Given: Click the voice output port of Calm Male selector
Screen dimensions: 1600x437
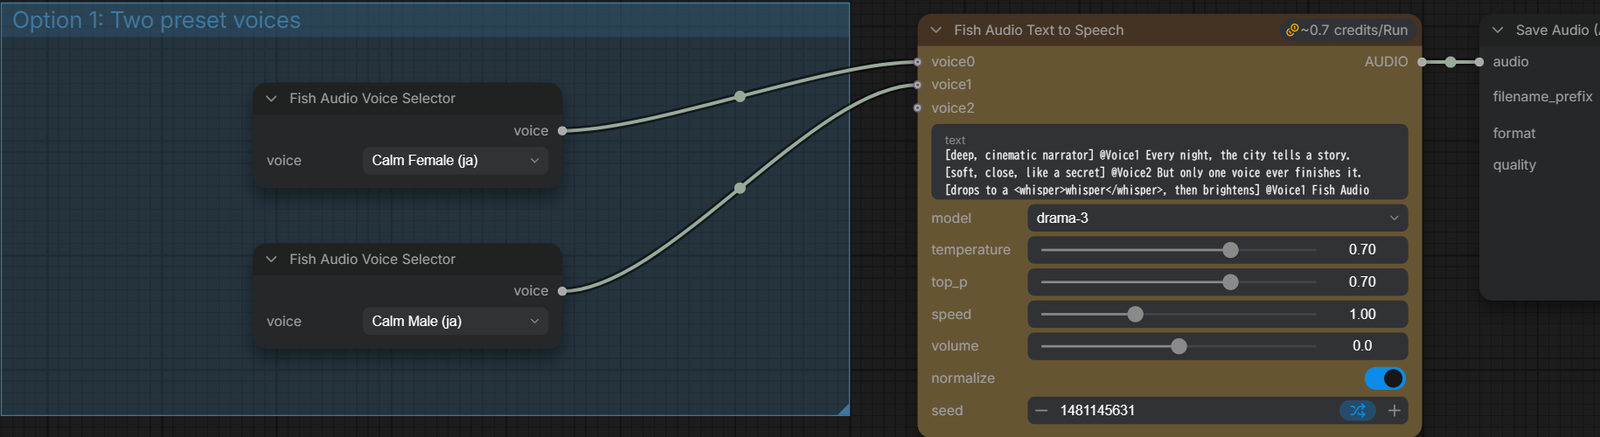Looking at the screenshot, I should (x=562, y=291).
